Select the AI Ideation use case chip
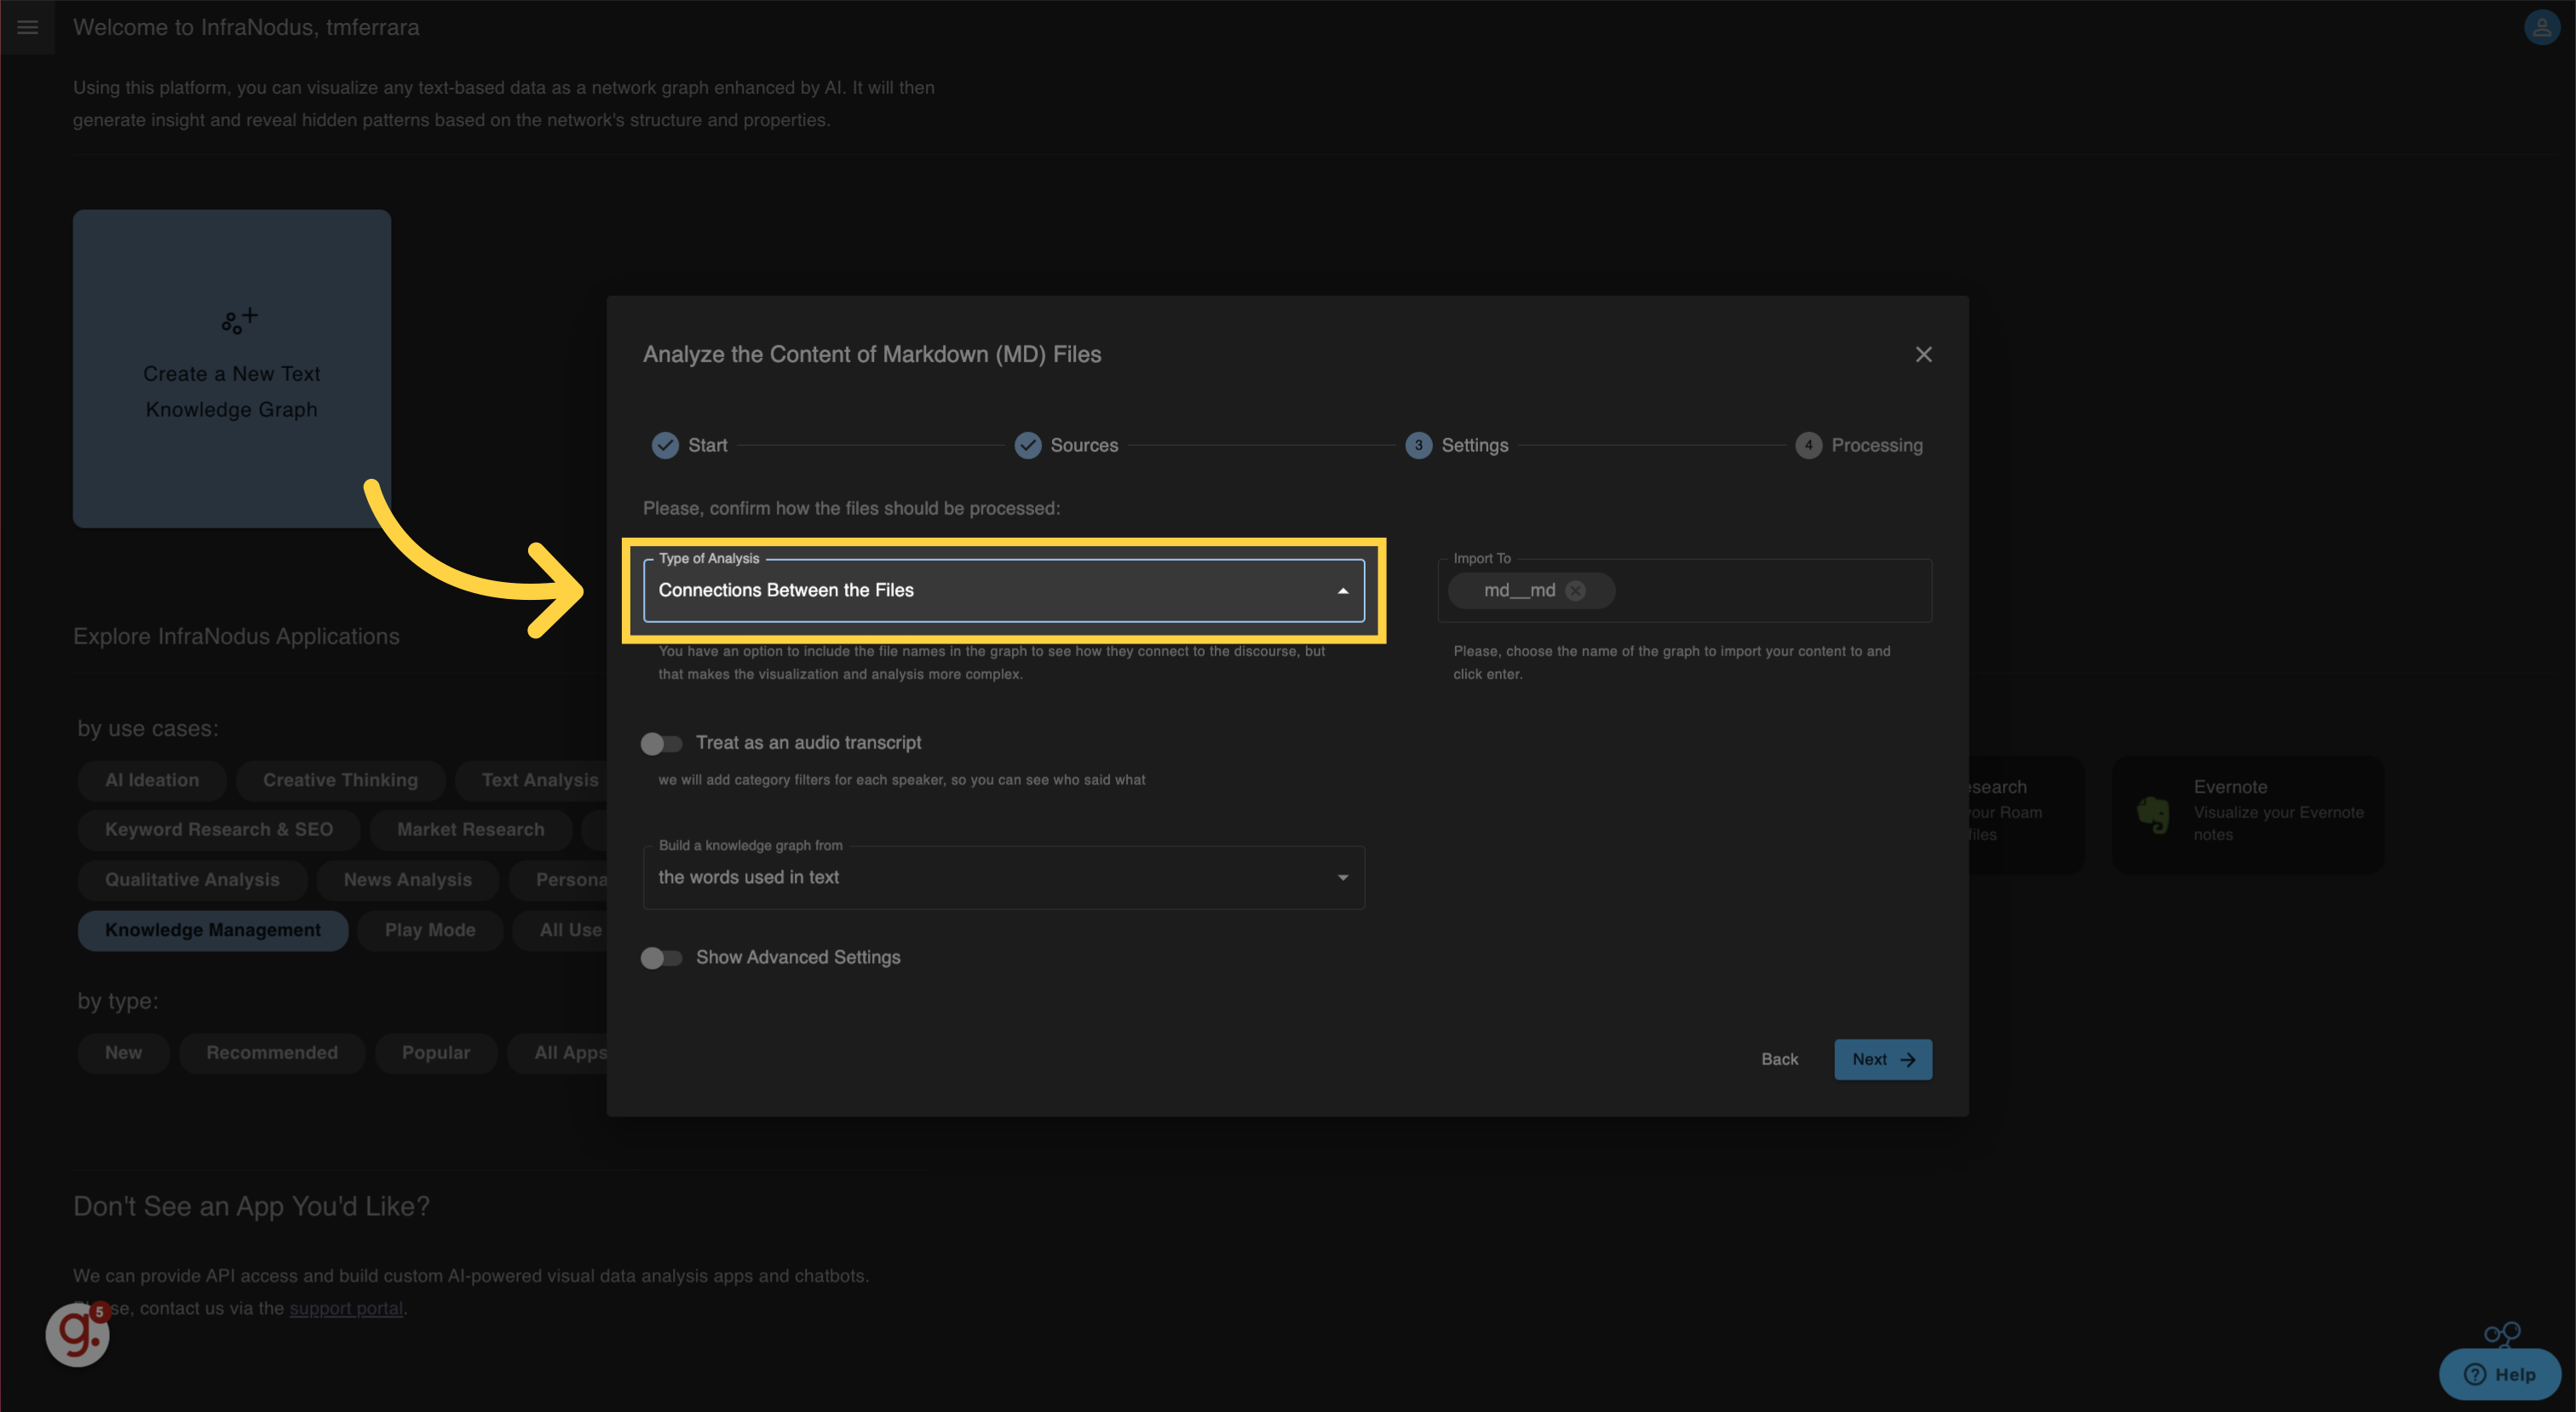This screenshot has height=1412, width=2576. pyautogui.click(x=152, y=780)
